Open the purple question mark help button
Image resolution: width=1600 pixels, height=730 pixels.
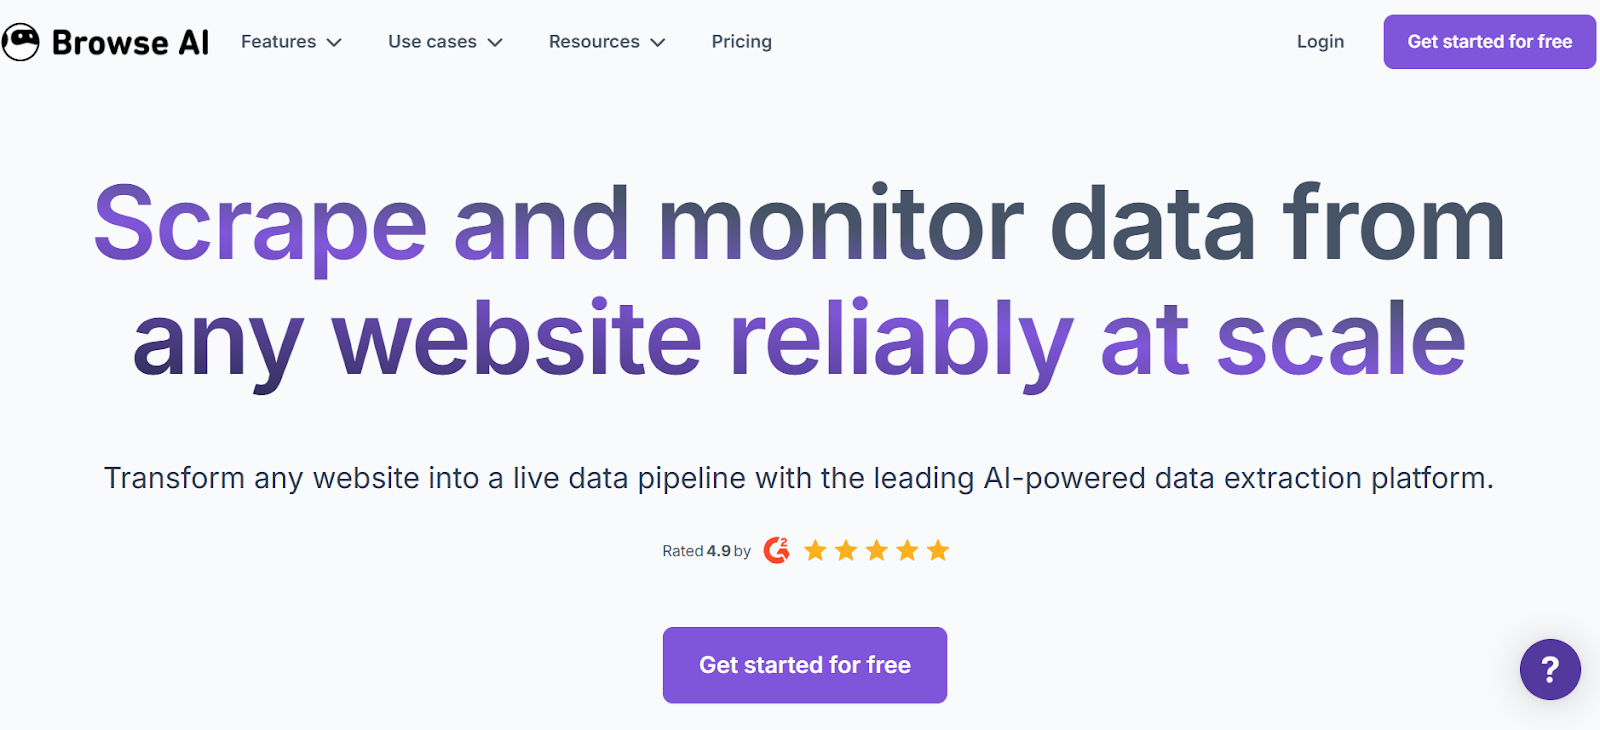1550,669
